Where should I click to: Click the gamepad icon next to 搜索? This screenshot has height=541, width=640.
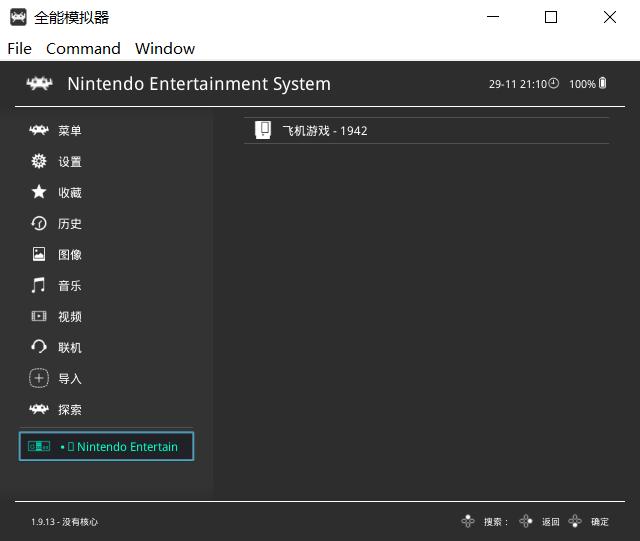468,521
